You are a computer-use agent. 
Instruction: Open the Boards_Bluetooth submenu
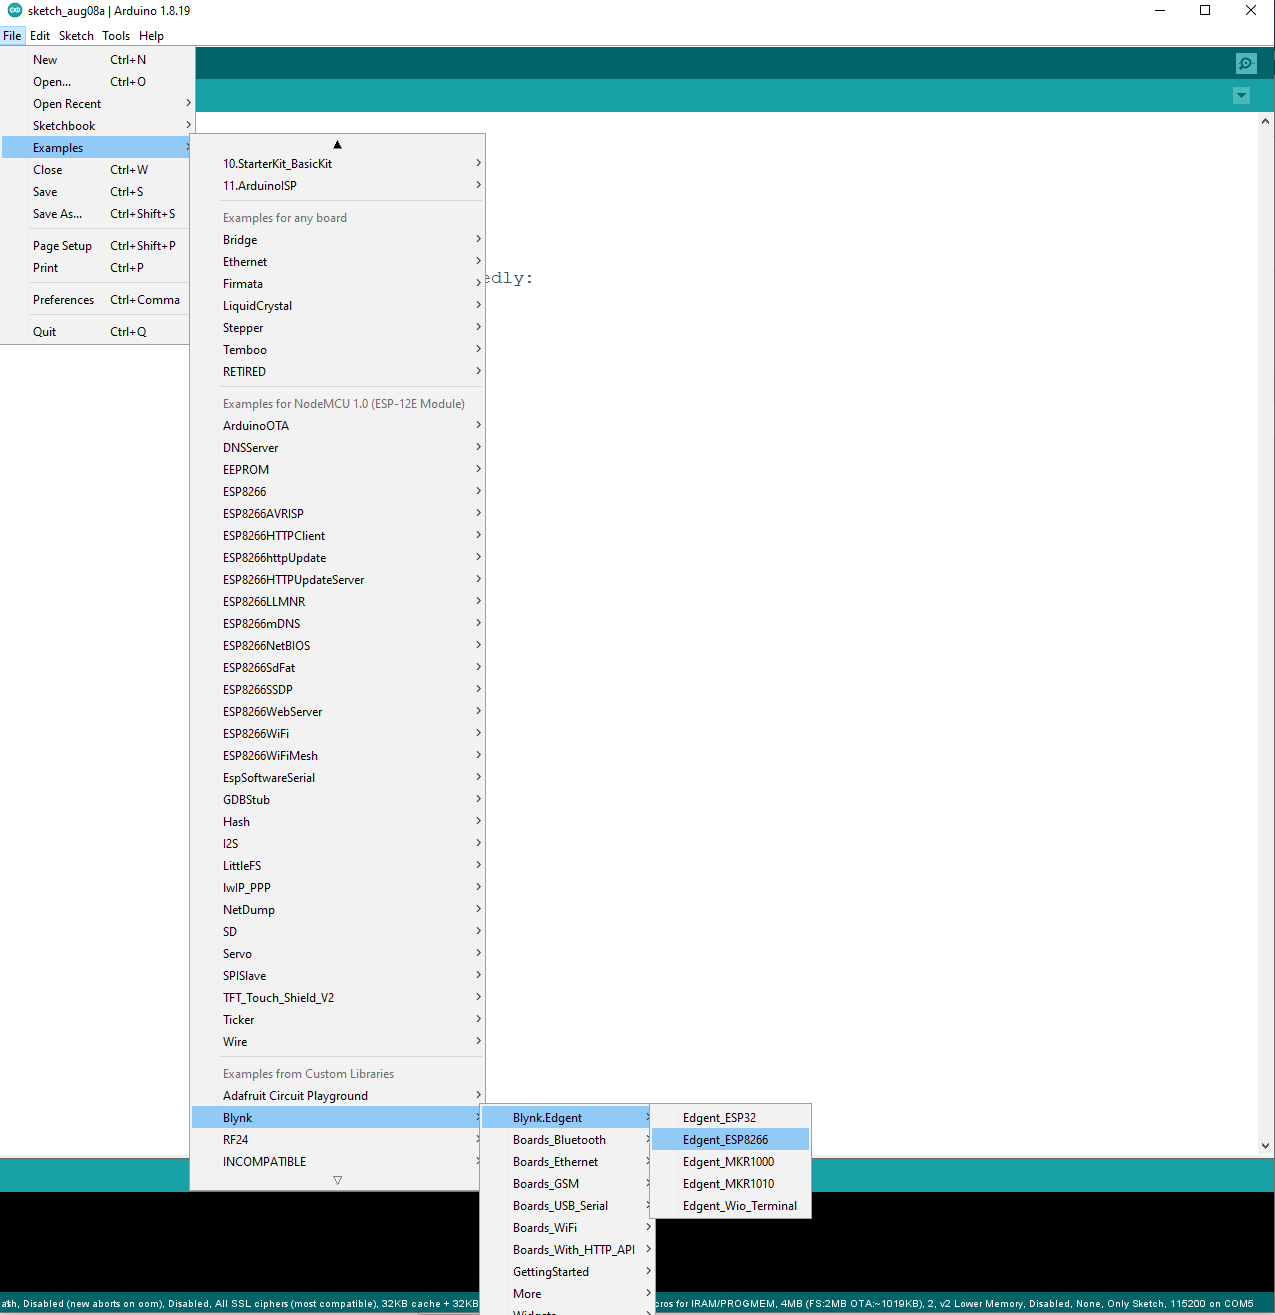tap(567, 1140)
